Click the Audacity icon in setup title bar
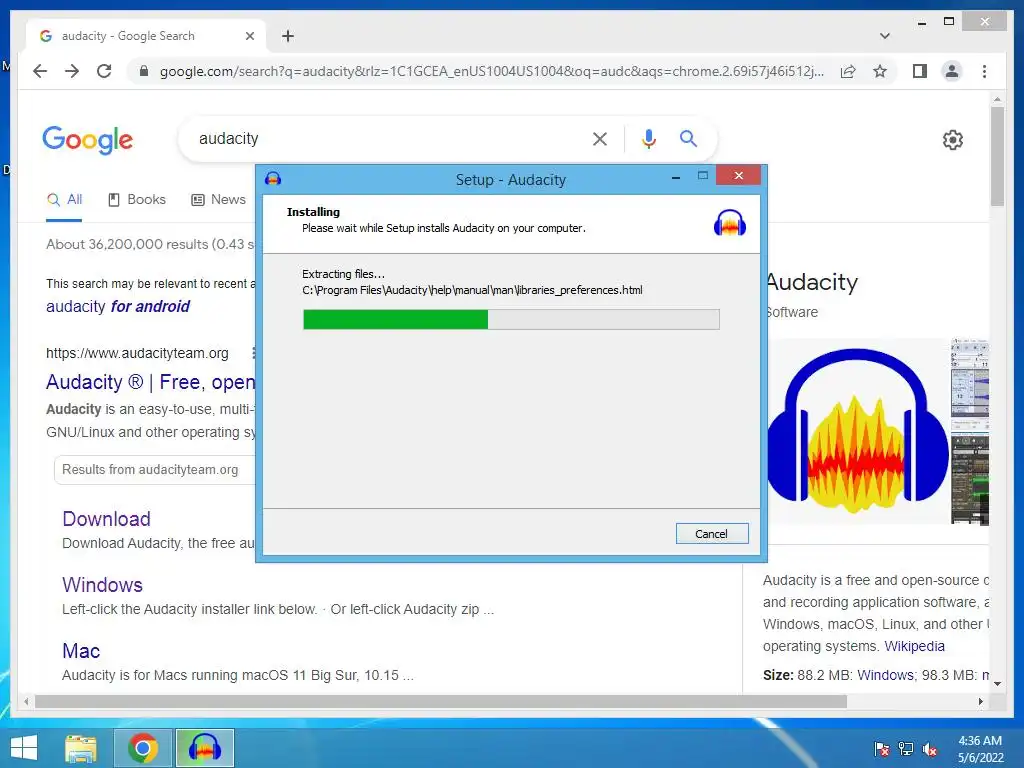1024x768 pixels. [273, 178]
